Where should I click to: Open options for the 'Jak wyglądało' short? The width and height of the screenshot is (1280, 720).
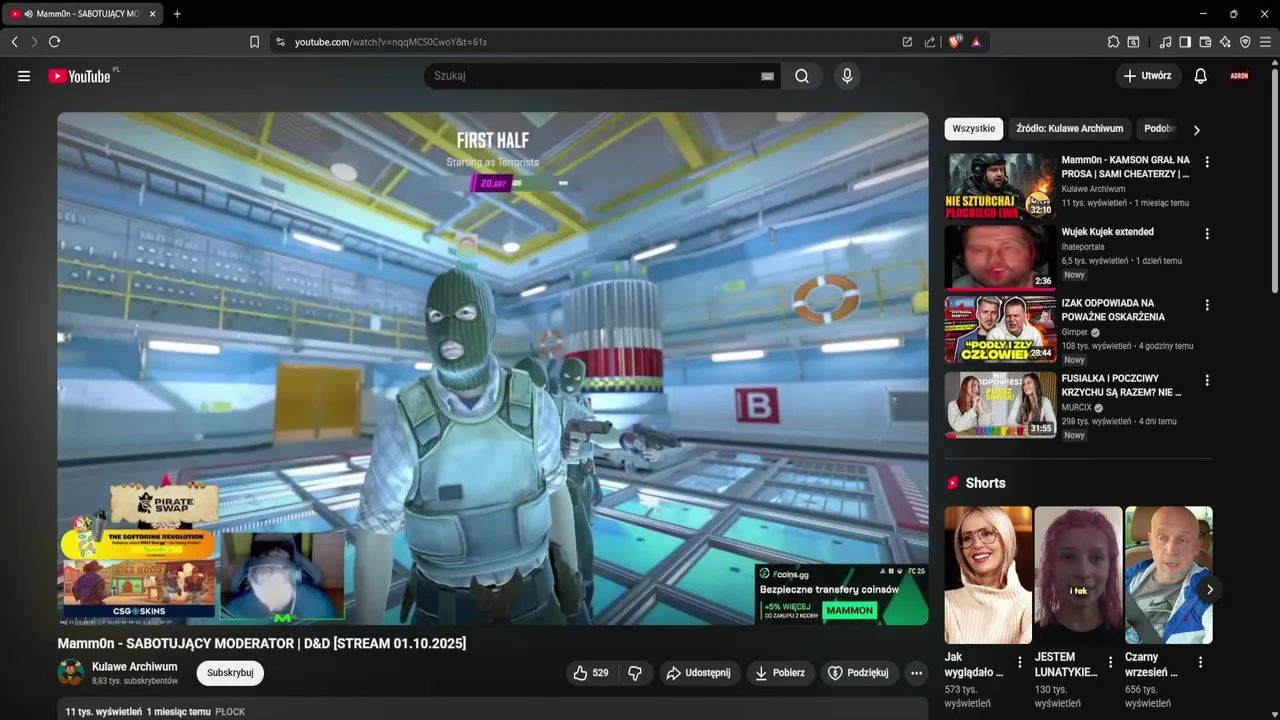pyautogui.click(x=1020, y=662)
